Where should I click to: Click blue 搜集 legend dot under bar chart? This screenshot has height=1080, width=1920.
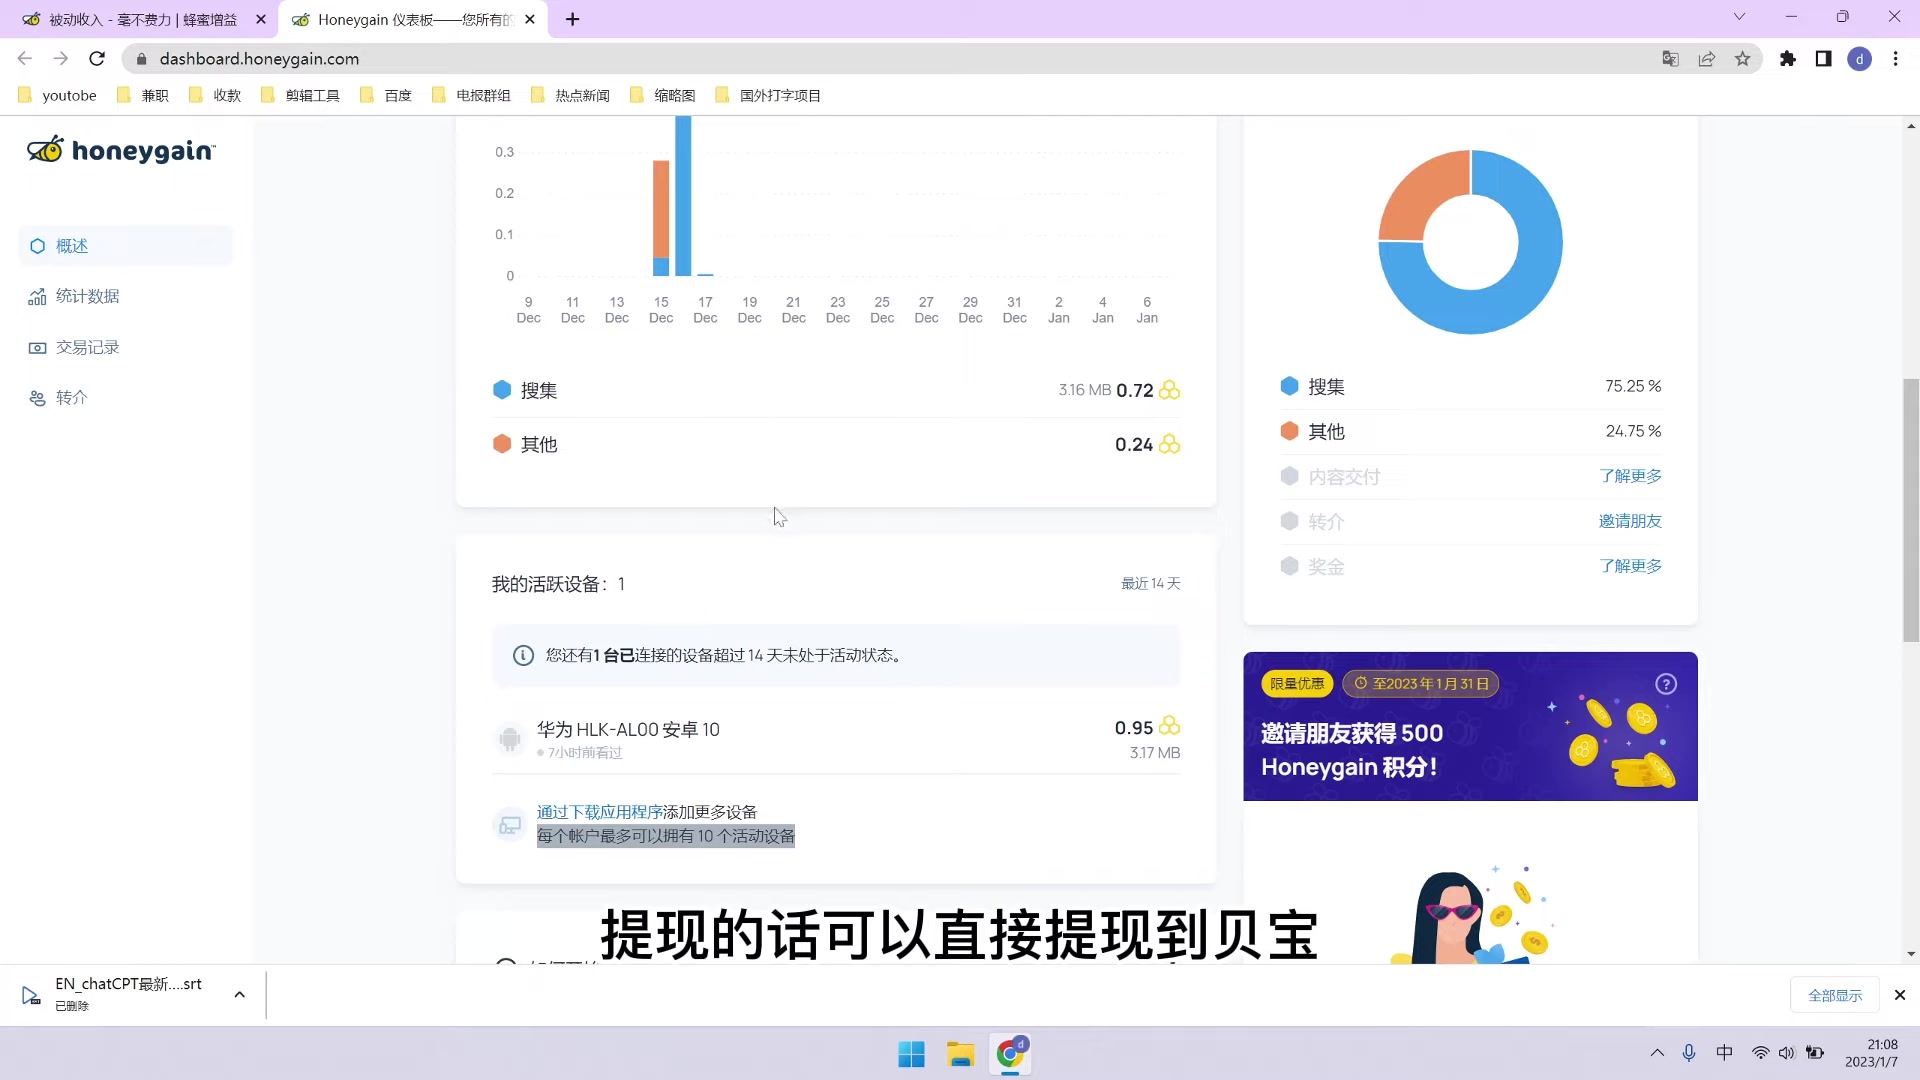(502, 390)
